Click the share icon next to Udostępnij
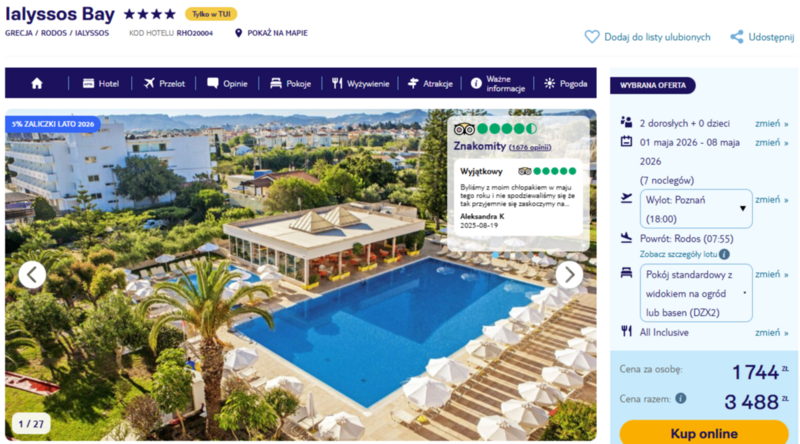 click(x=736, y=37)
